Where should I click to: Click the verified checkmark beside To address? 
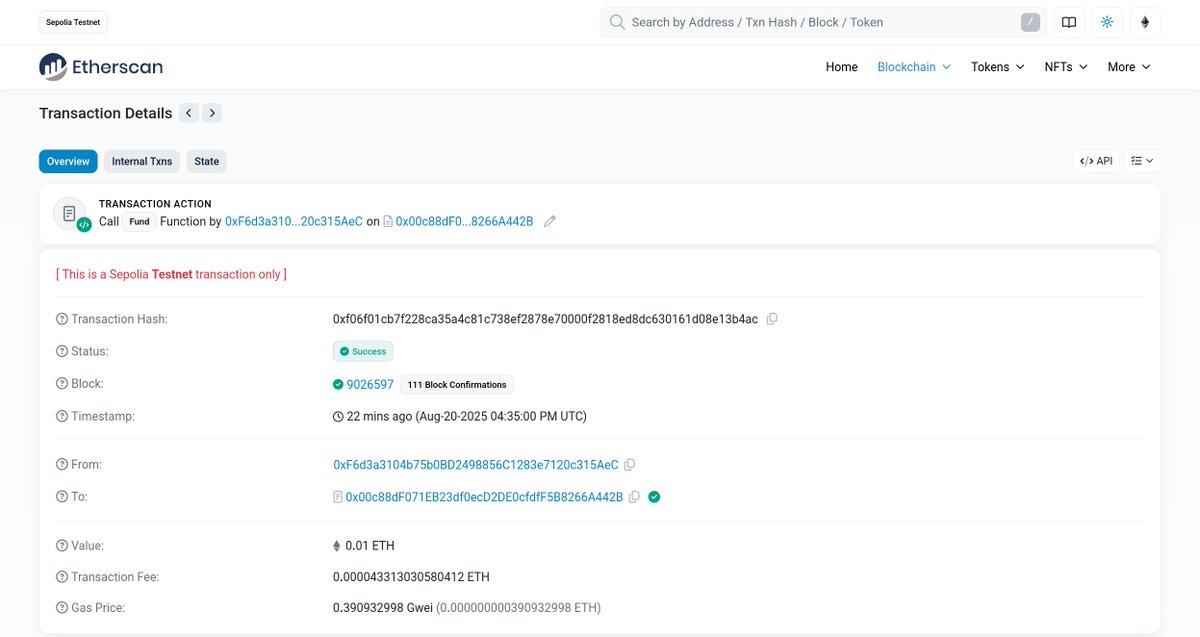(654, 497)
